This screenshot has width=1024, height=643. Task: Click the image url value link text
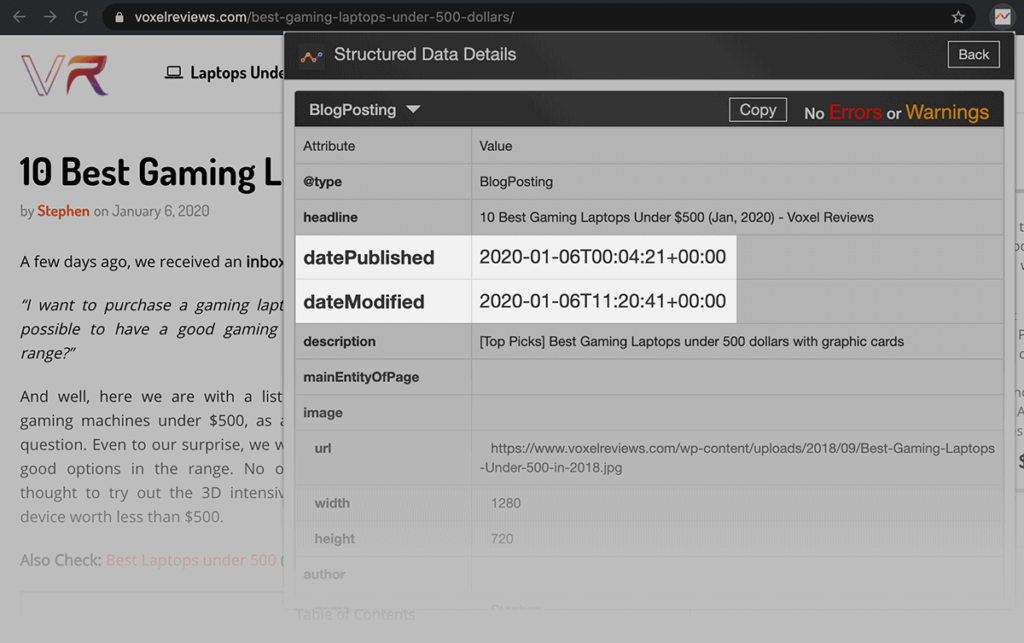[737, 458]
